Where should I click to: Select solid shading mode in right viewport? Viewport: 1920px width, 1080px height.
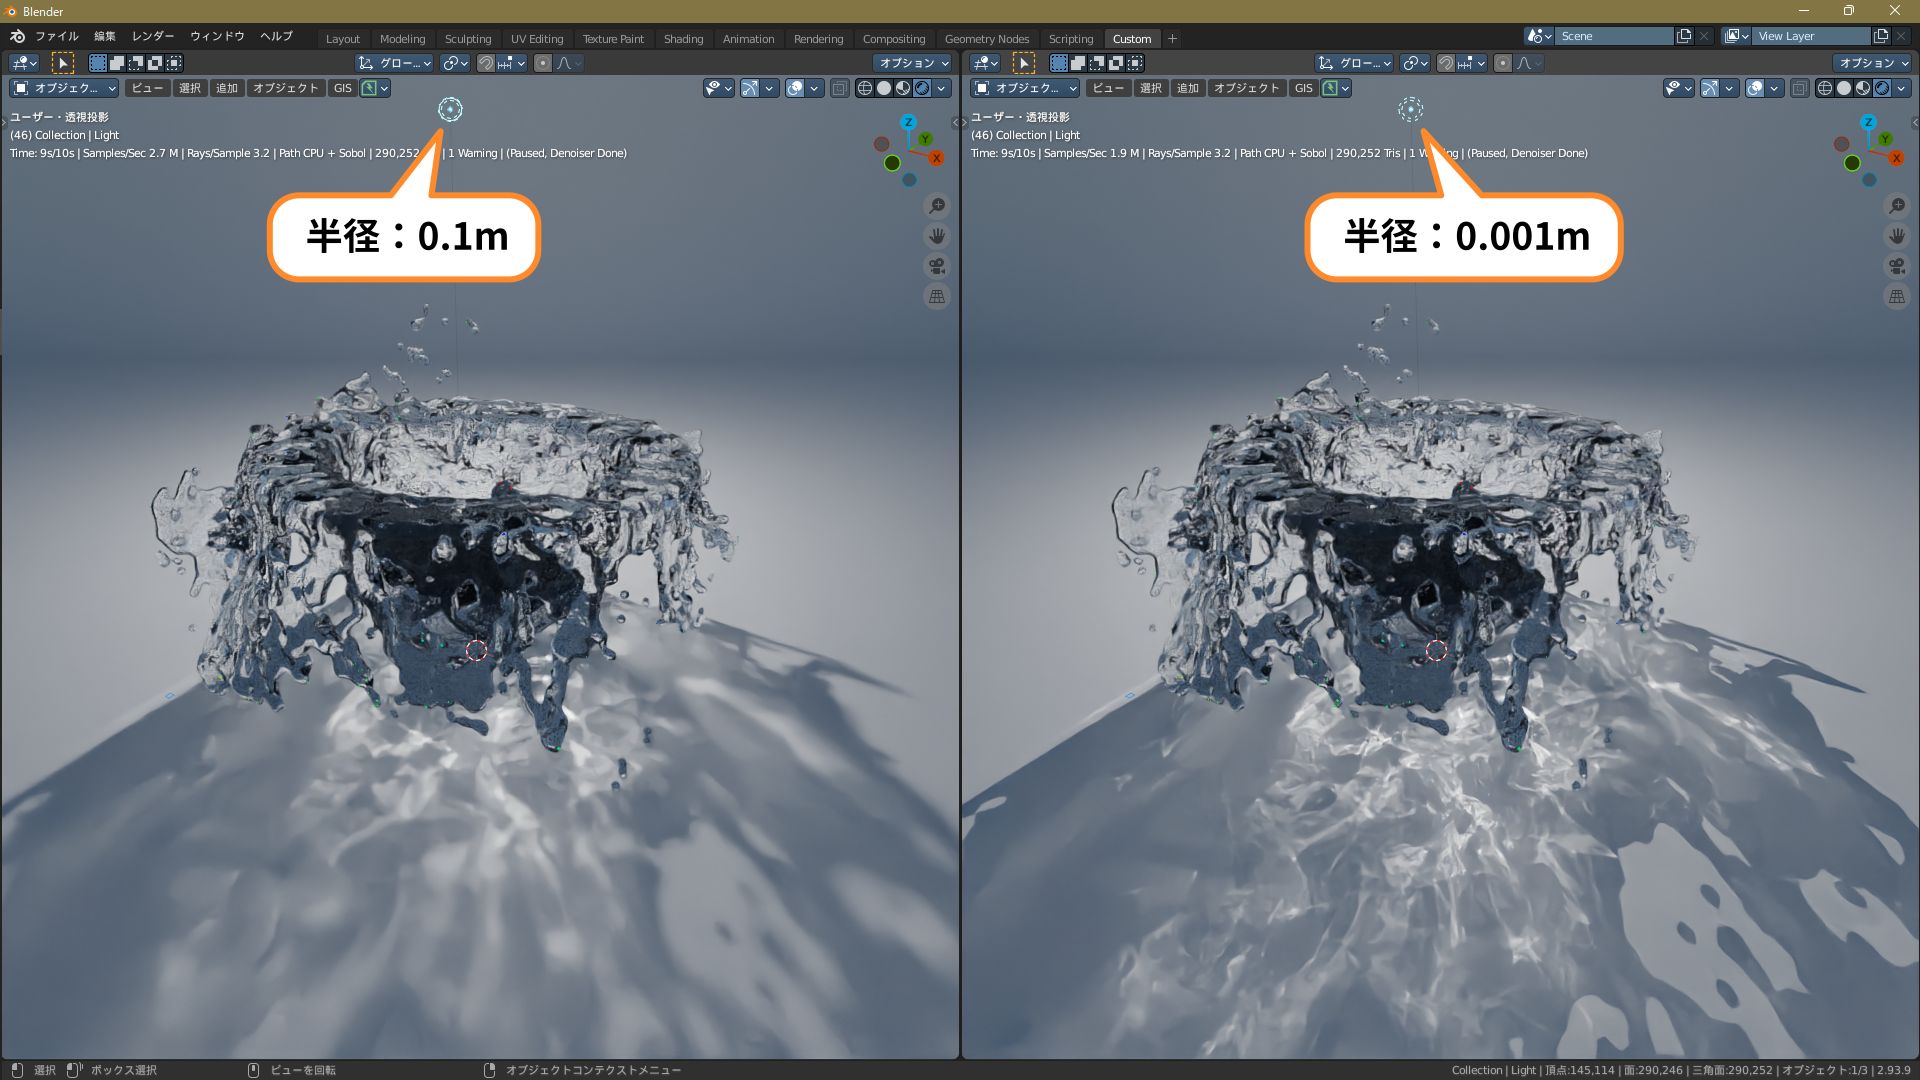pos(1844,88)
